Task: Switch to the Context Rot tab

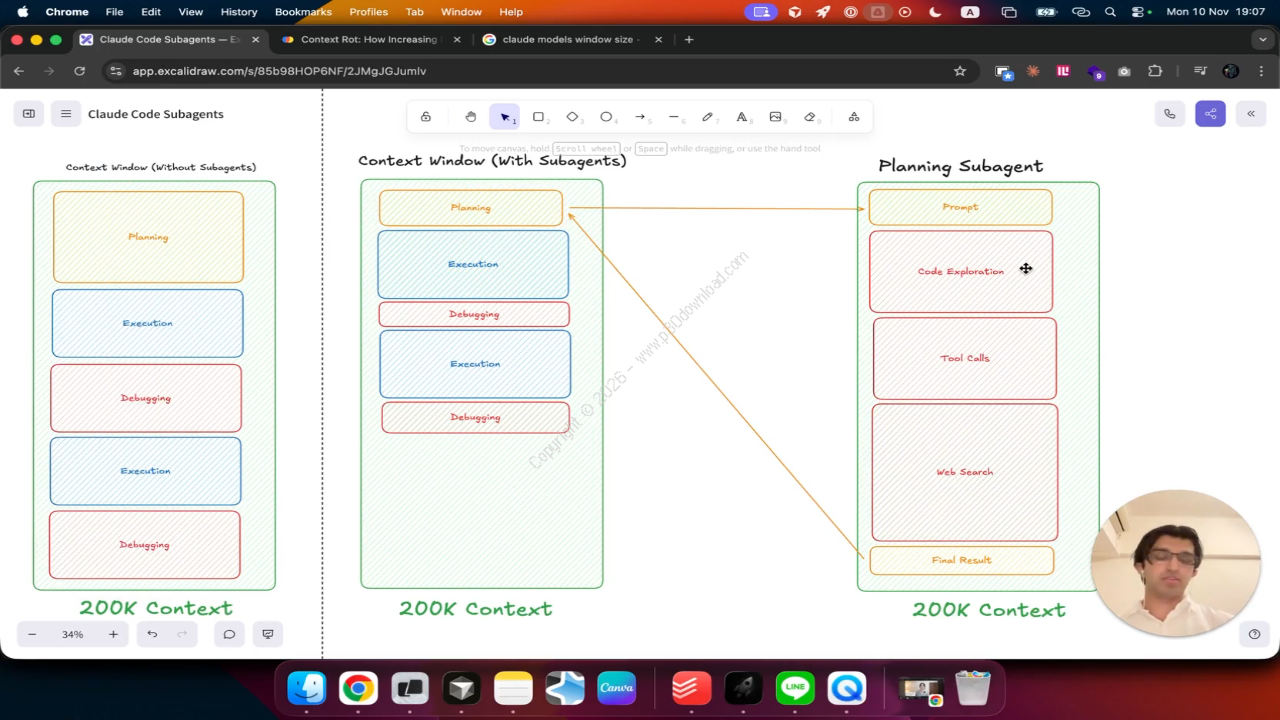Action: (x=369, y=40)
